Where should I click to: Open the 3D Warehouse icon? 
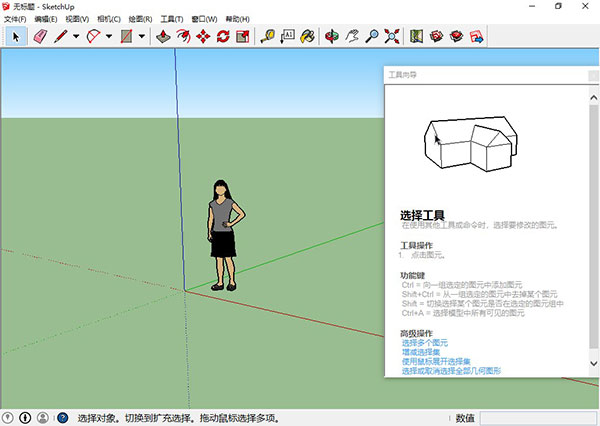click(x=436, y=37)
